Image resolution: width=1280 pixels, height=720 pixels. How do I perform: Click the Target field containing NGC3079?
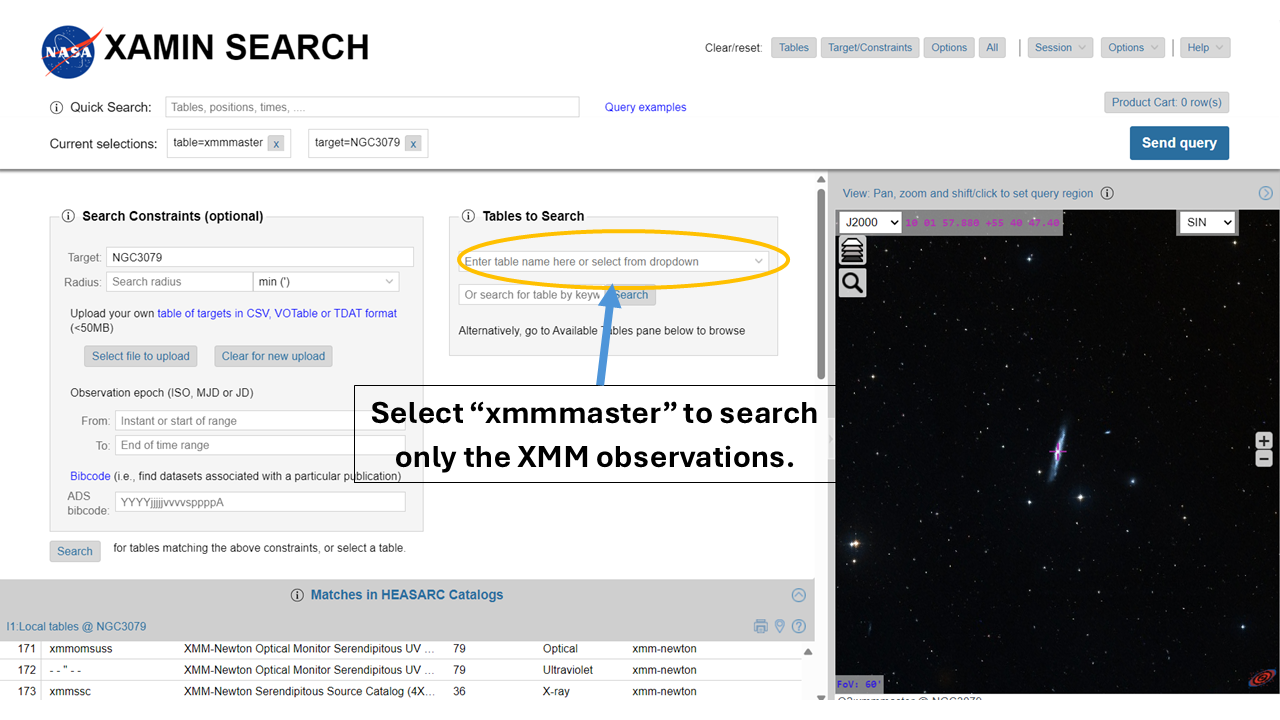(x=260, y=257)
